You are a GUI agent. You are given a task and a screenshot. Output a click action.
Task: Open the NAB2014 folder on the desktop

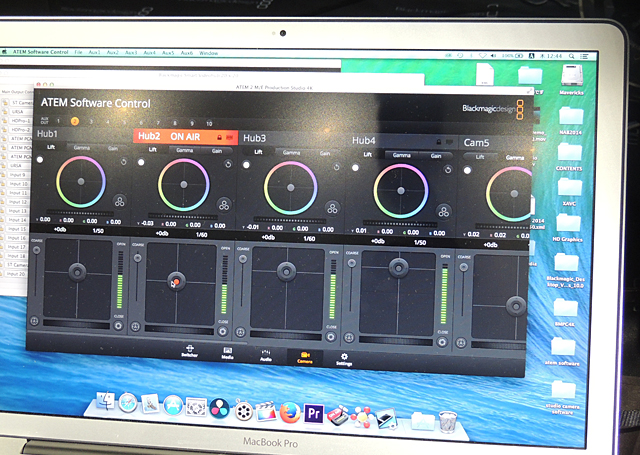[x=571, y=120]
